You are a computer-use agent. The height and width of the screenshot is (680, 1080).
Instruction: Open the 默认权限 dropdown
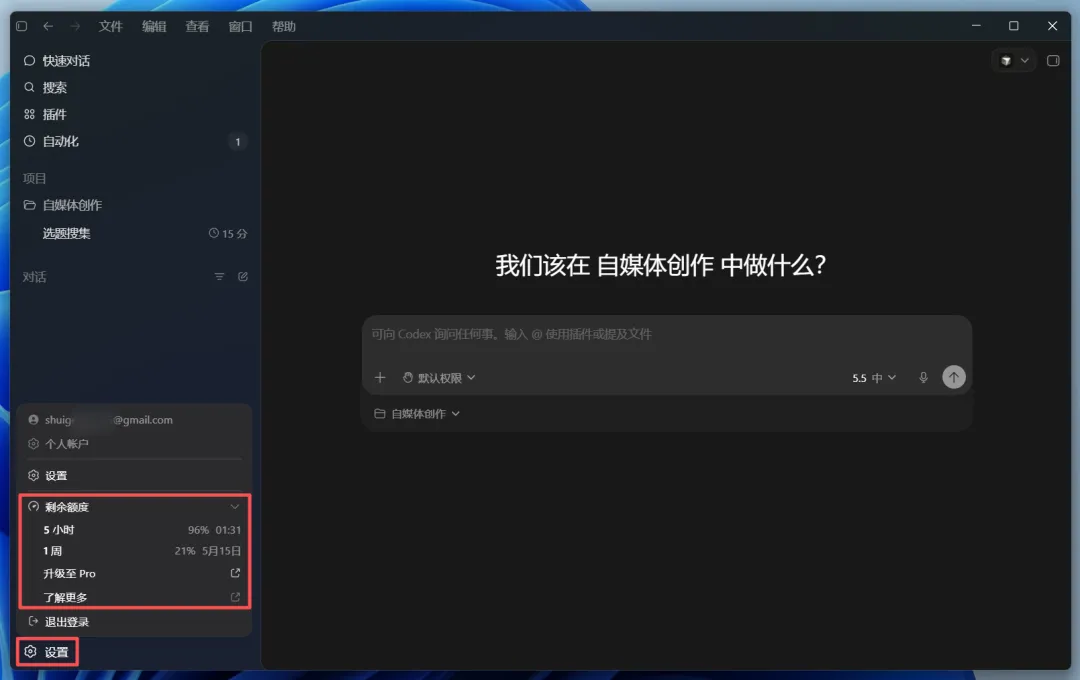point(439,378)
